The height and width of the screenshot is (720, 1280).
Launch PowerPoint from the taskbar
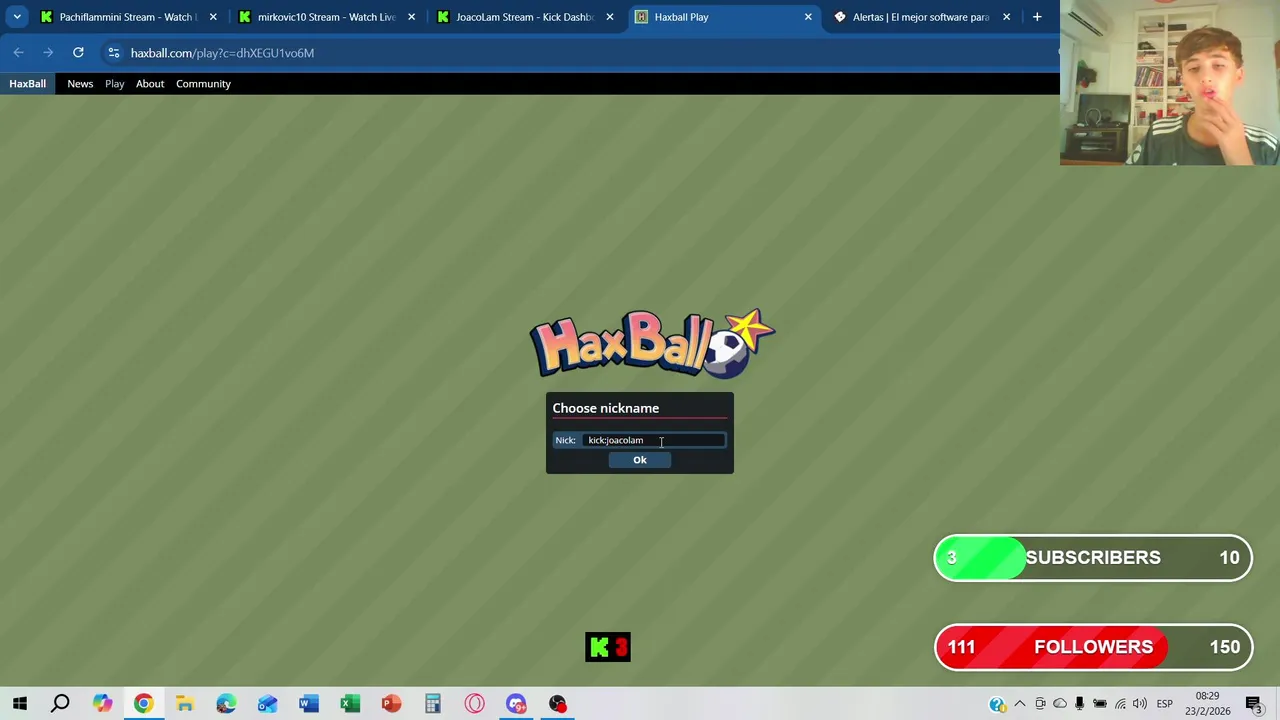[391, 704]
